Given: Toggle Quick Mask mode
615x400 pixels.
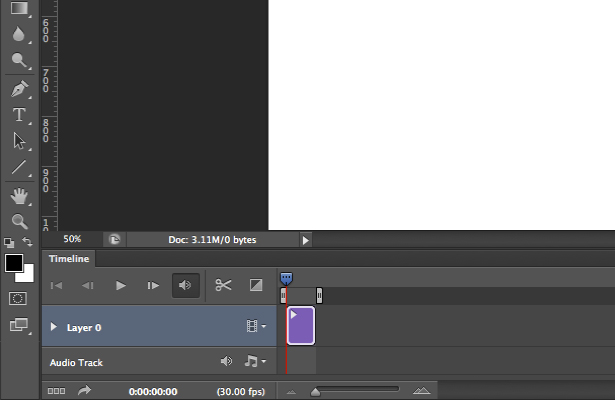Looking at the screenshot, I should click(18, 298).
